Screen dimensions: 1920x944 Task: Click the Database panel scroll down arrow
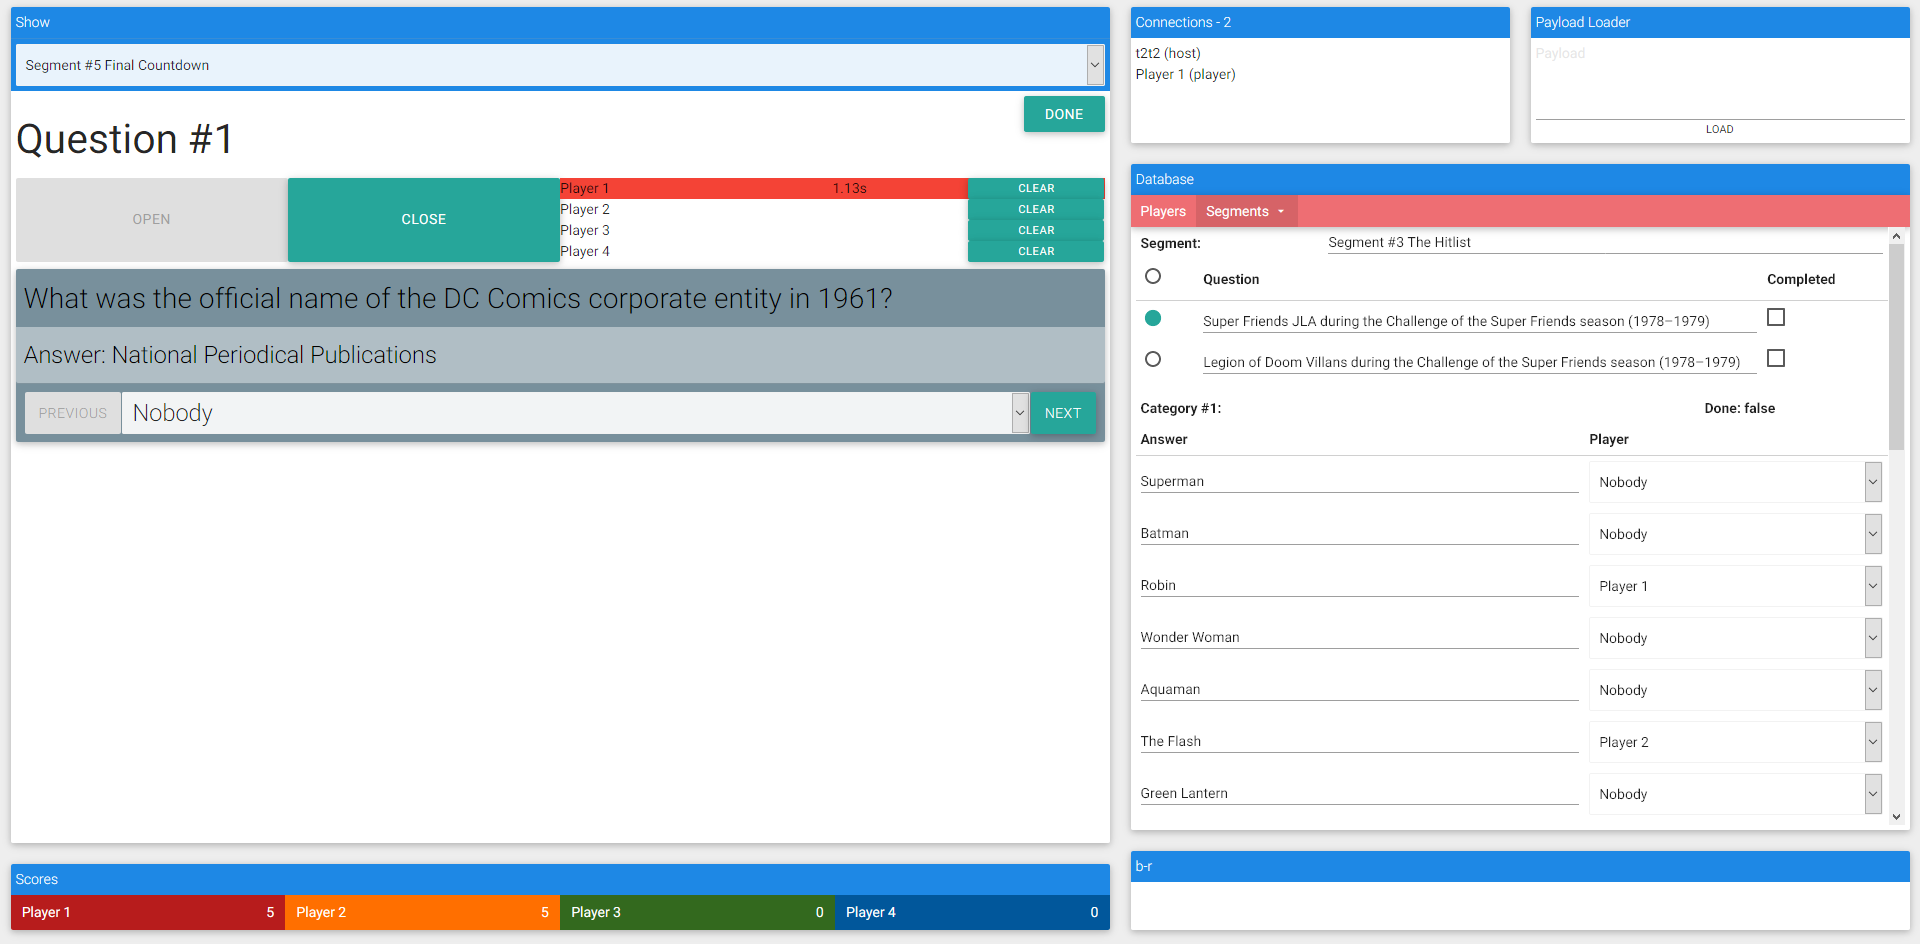pos(1896,817)
